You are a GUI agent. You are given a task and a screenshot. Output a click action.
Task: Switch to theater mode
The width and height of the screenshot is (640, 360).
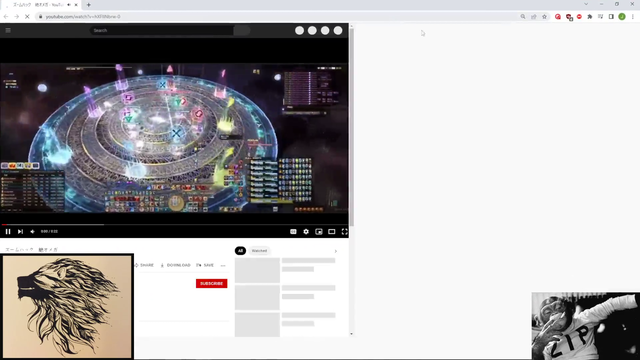(x=331, y=231)
